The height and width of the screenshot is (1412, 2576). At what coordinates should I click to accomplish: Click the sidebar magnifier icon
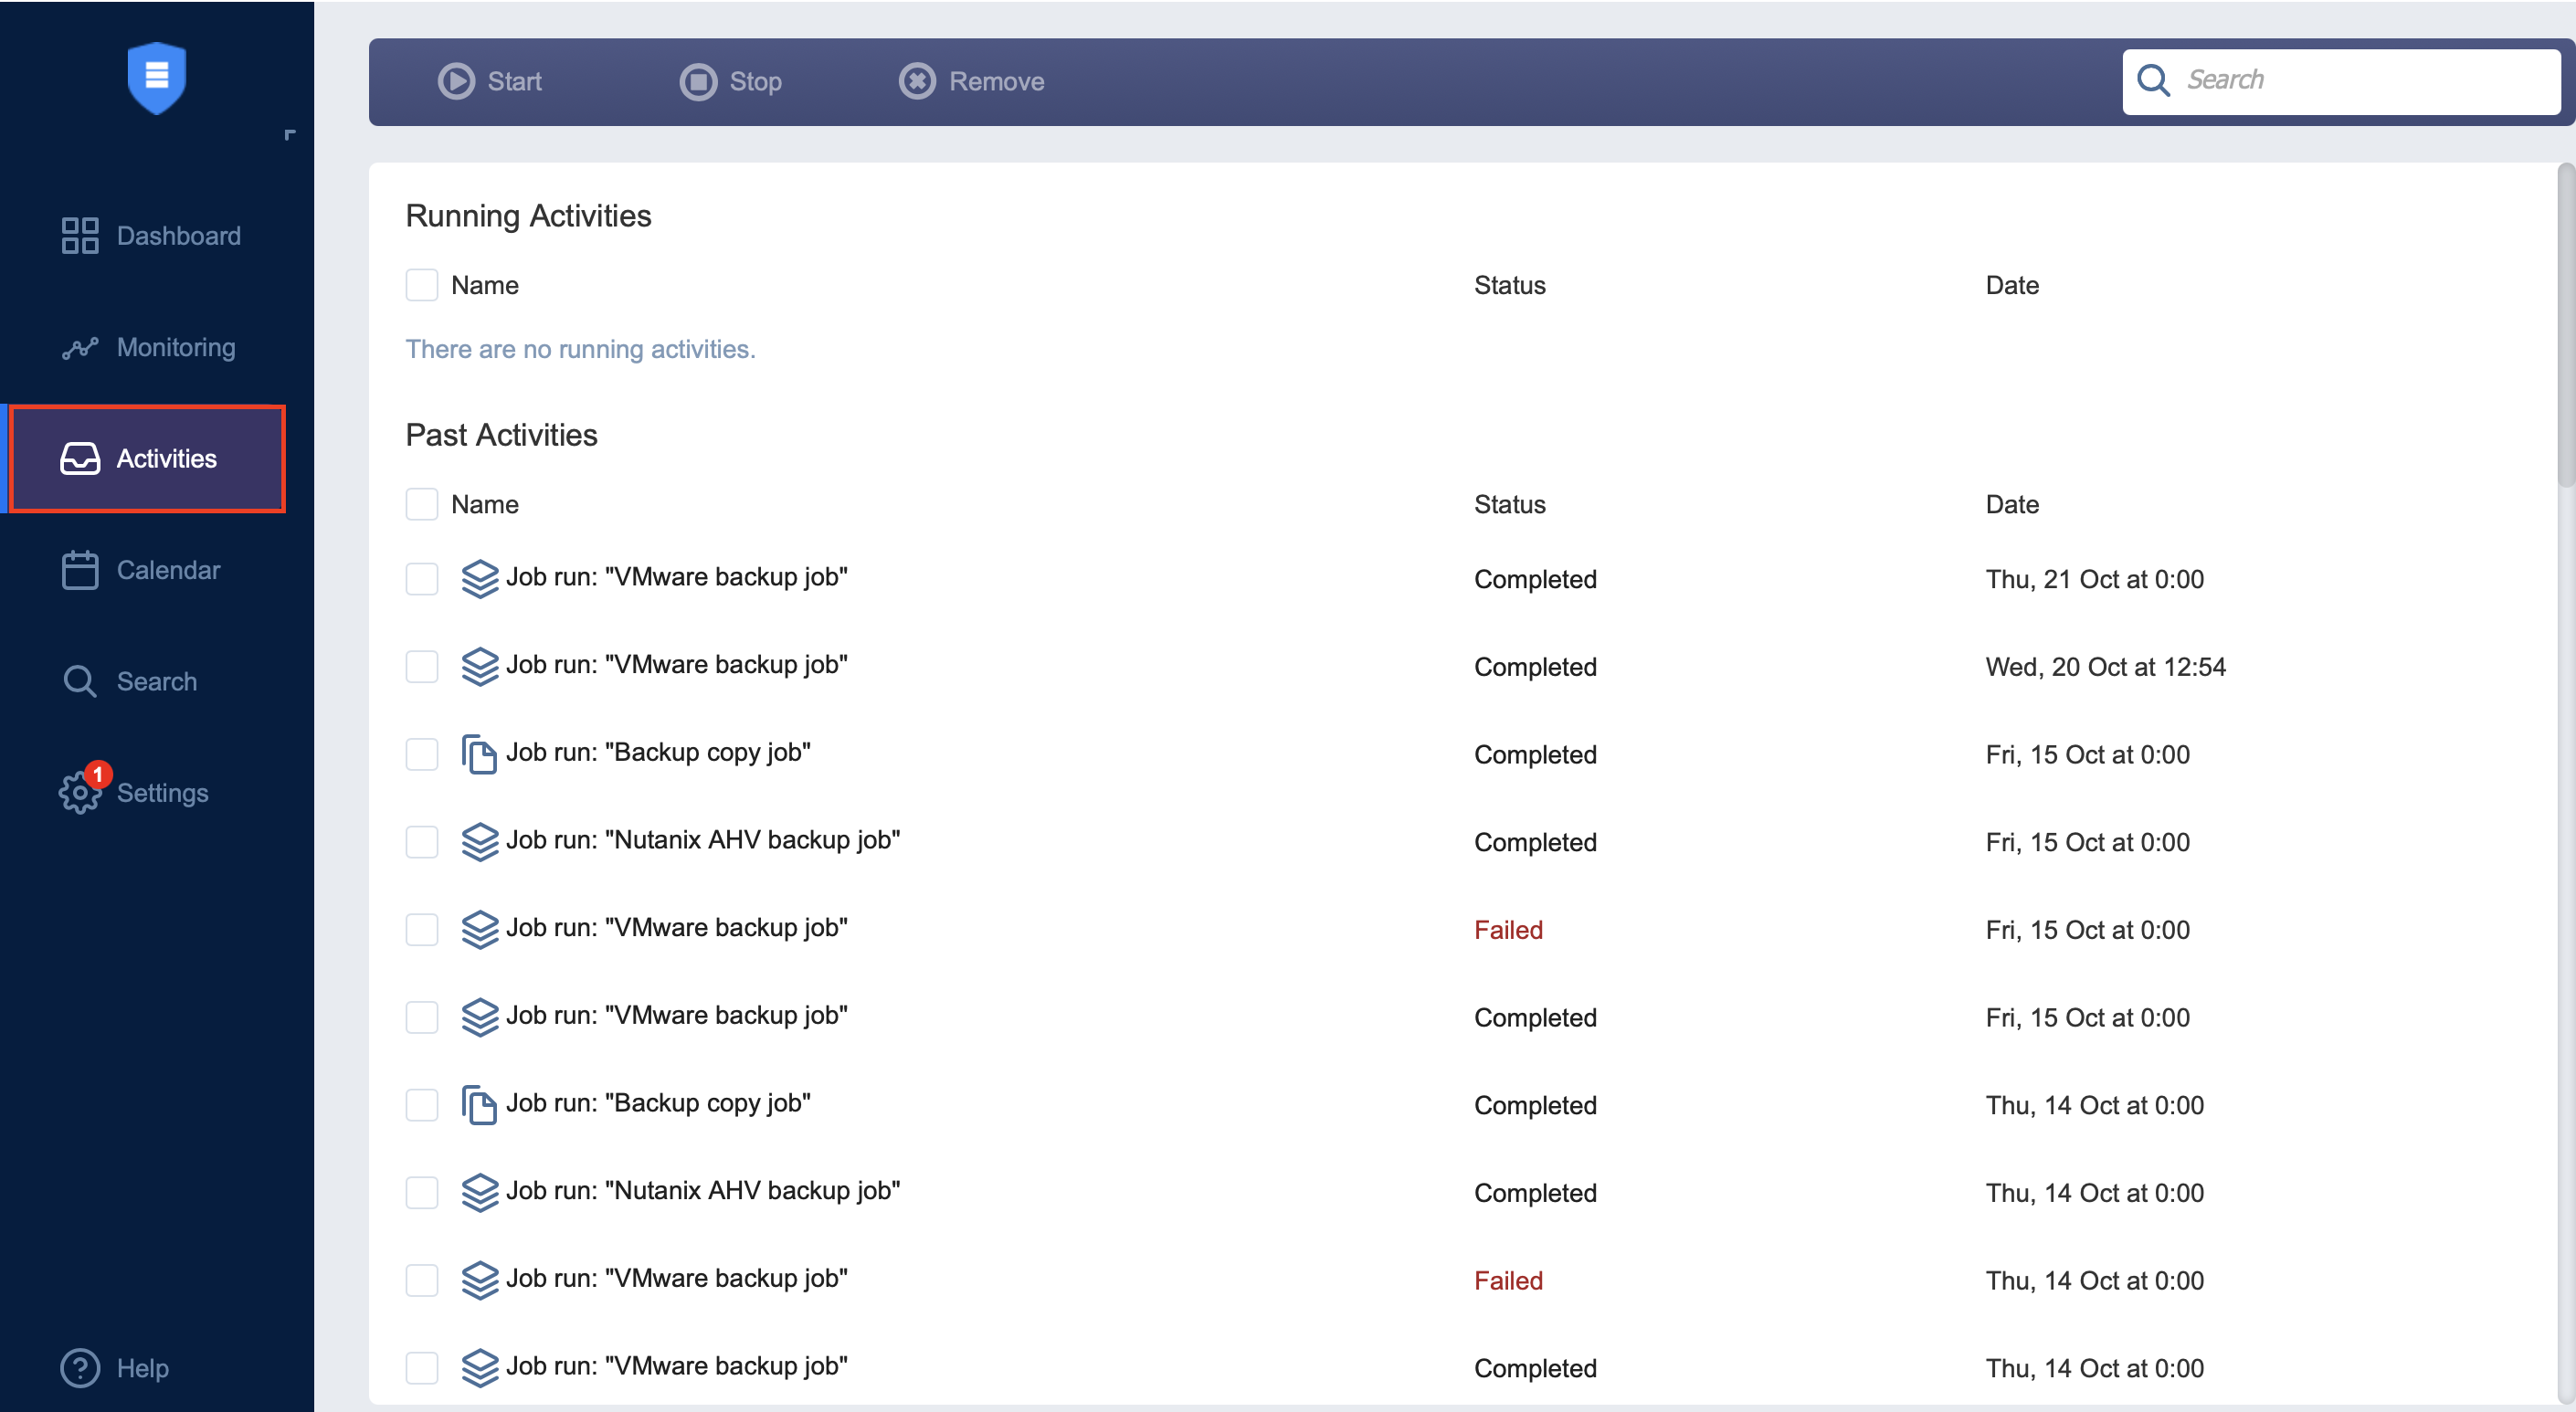(x=80, y=681)
